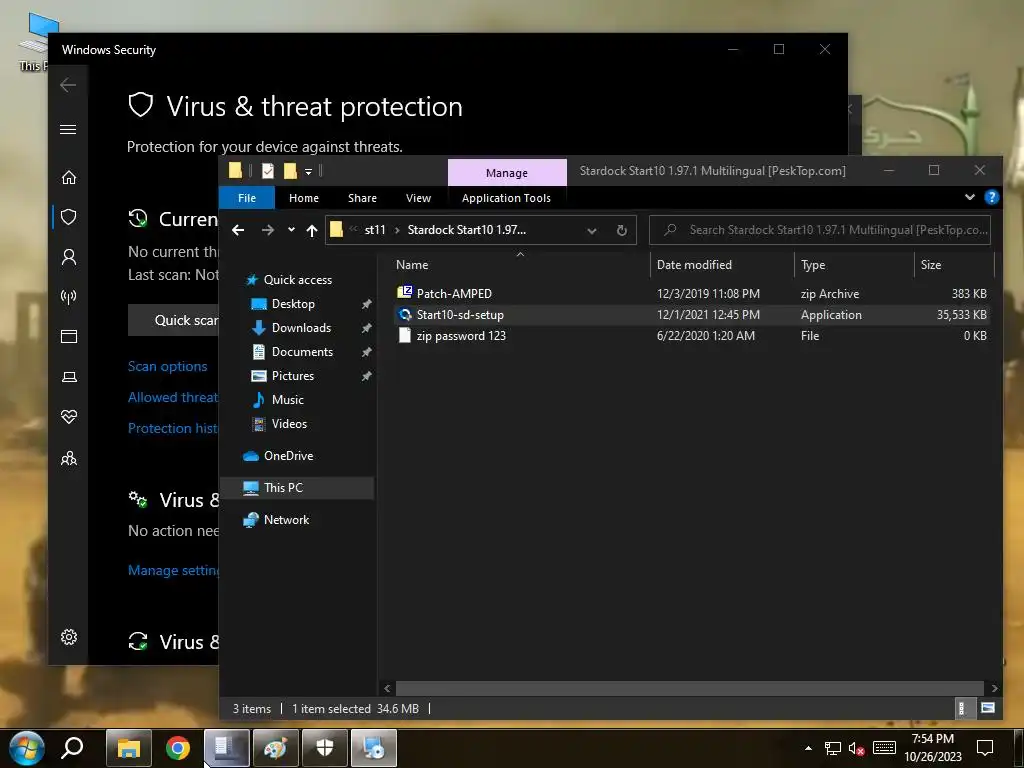Open OneDrive in navigation pane
The height and width of the screenshot is (768, 1024).
click(x=289, y=456)
